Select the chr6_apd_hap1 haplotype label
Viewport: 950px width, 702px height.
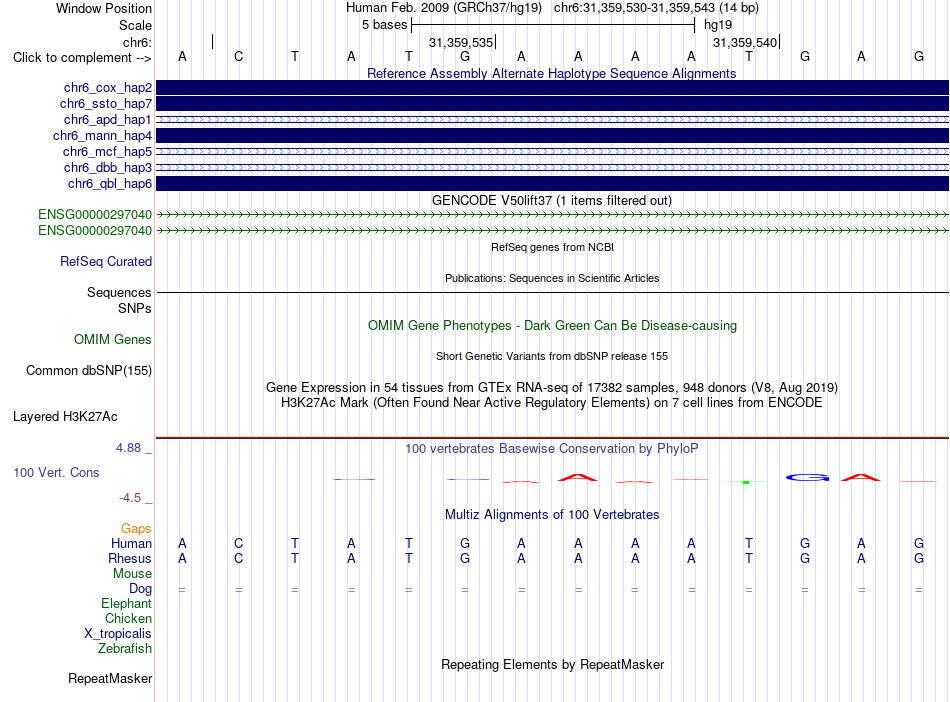click(x=108, y=120)
